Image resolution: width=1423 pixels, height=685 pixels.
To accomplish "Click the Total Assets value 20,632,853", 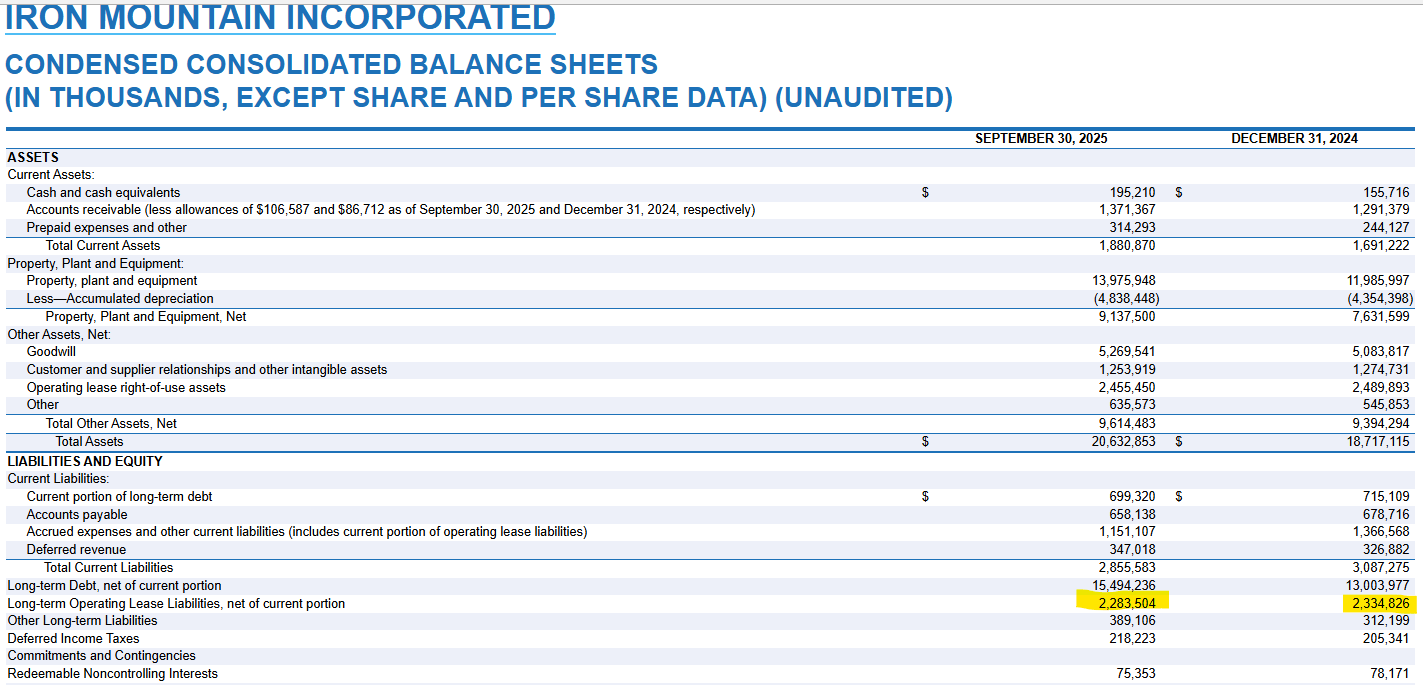I will click(x=1123, y=441).
